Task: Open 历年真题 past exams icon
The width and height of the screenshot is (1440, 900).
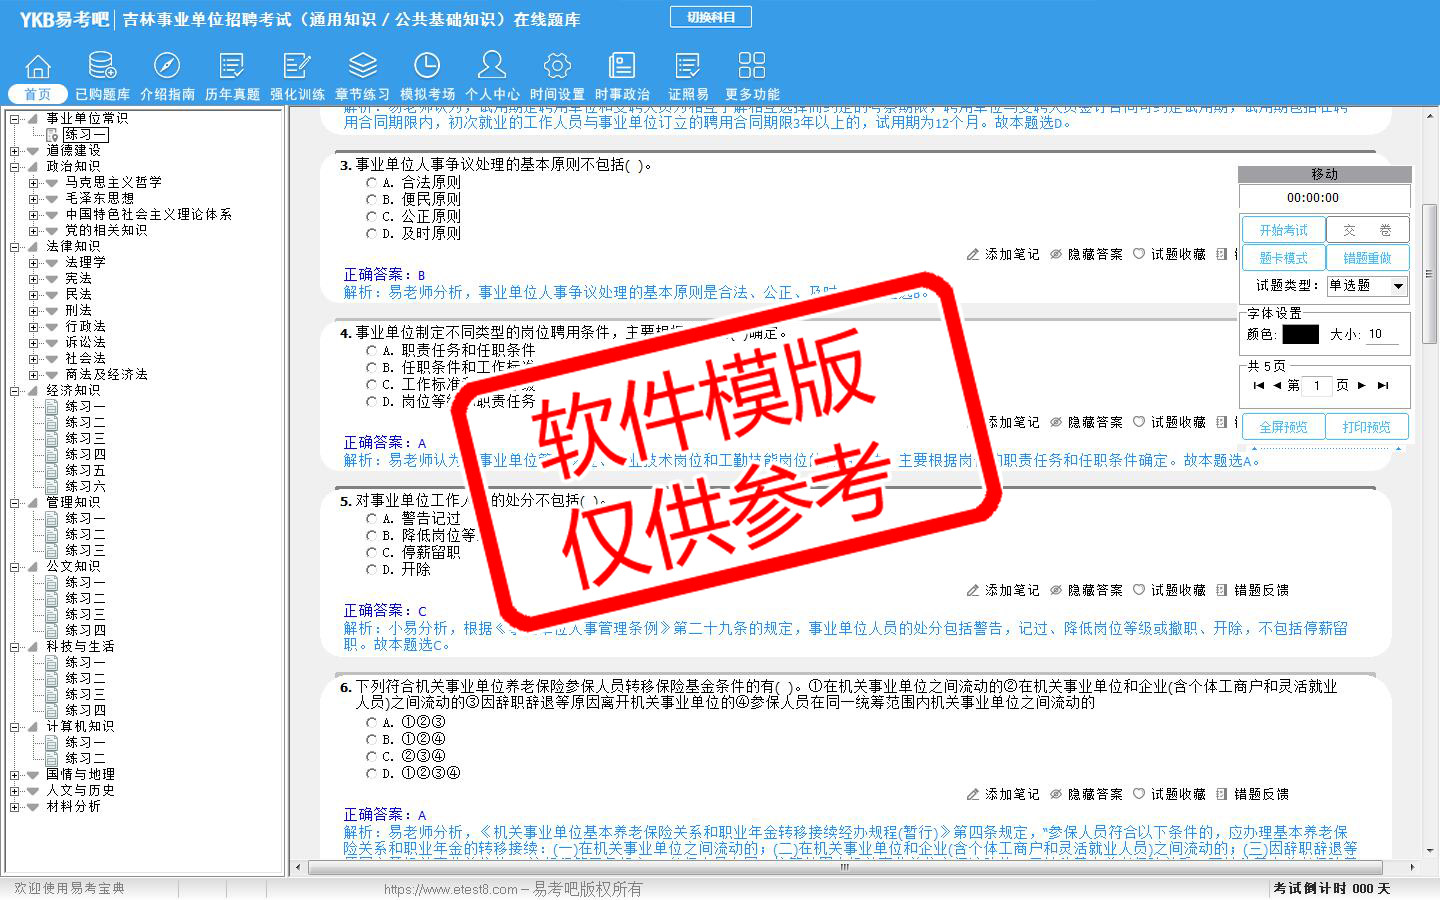Action: 232,67
